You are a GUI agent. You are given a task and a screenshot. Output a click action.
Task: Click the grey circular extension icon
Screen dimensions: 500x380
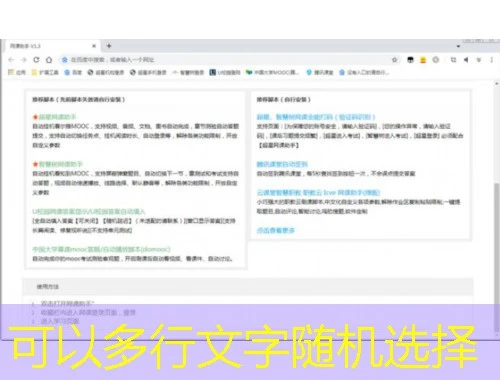pyautogui.click(x=436, y=60)
